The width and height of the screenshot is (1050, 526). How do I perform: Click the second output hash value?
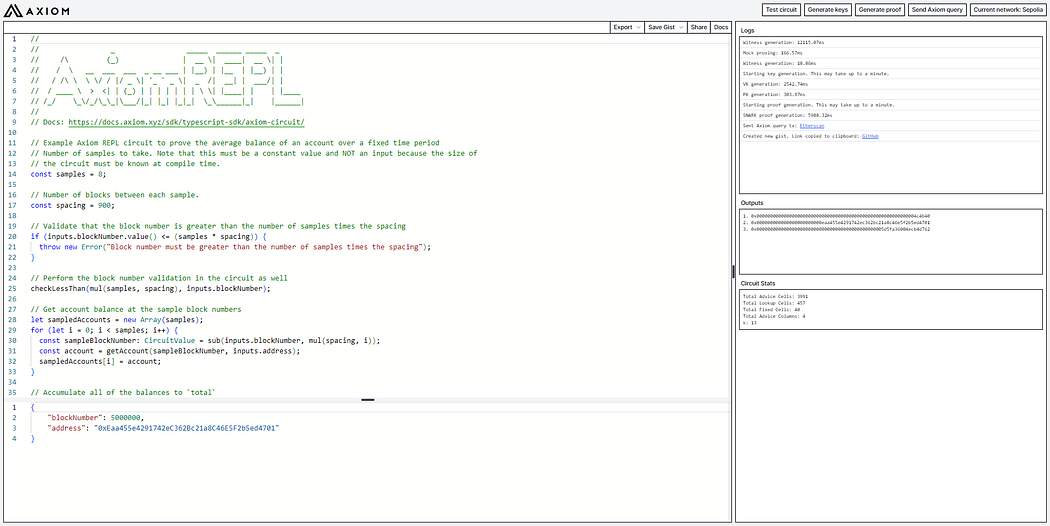(x=840, y=222)
